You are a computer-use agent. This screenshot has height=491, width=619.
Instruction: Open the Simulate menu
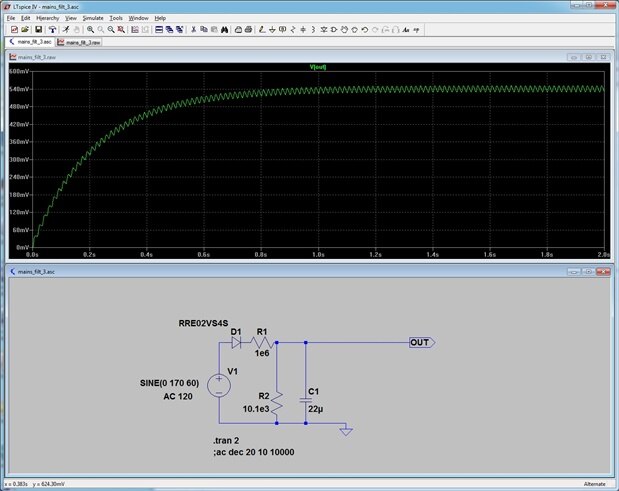pos(93,18)
